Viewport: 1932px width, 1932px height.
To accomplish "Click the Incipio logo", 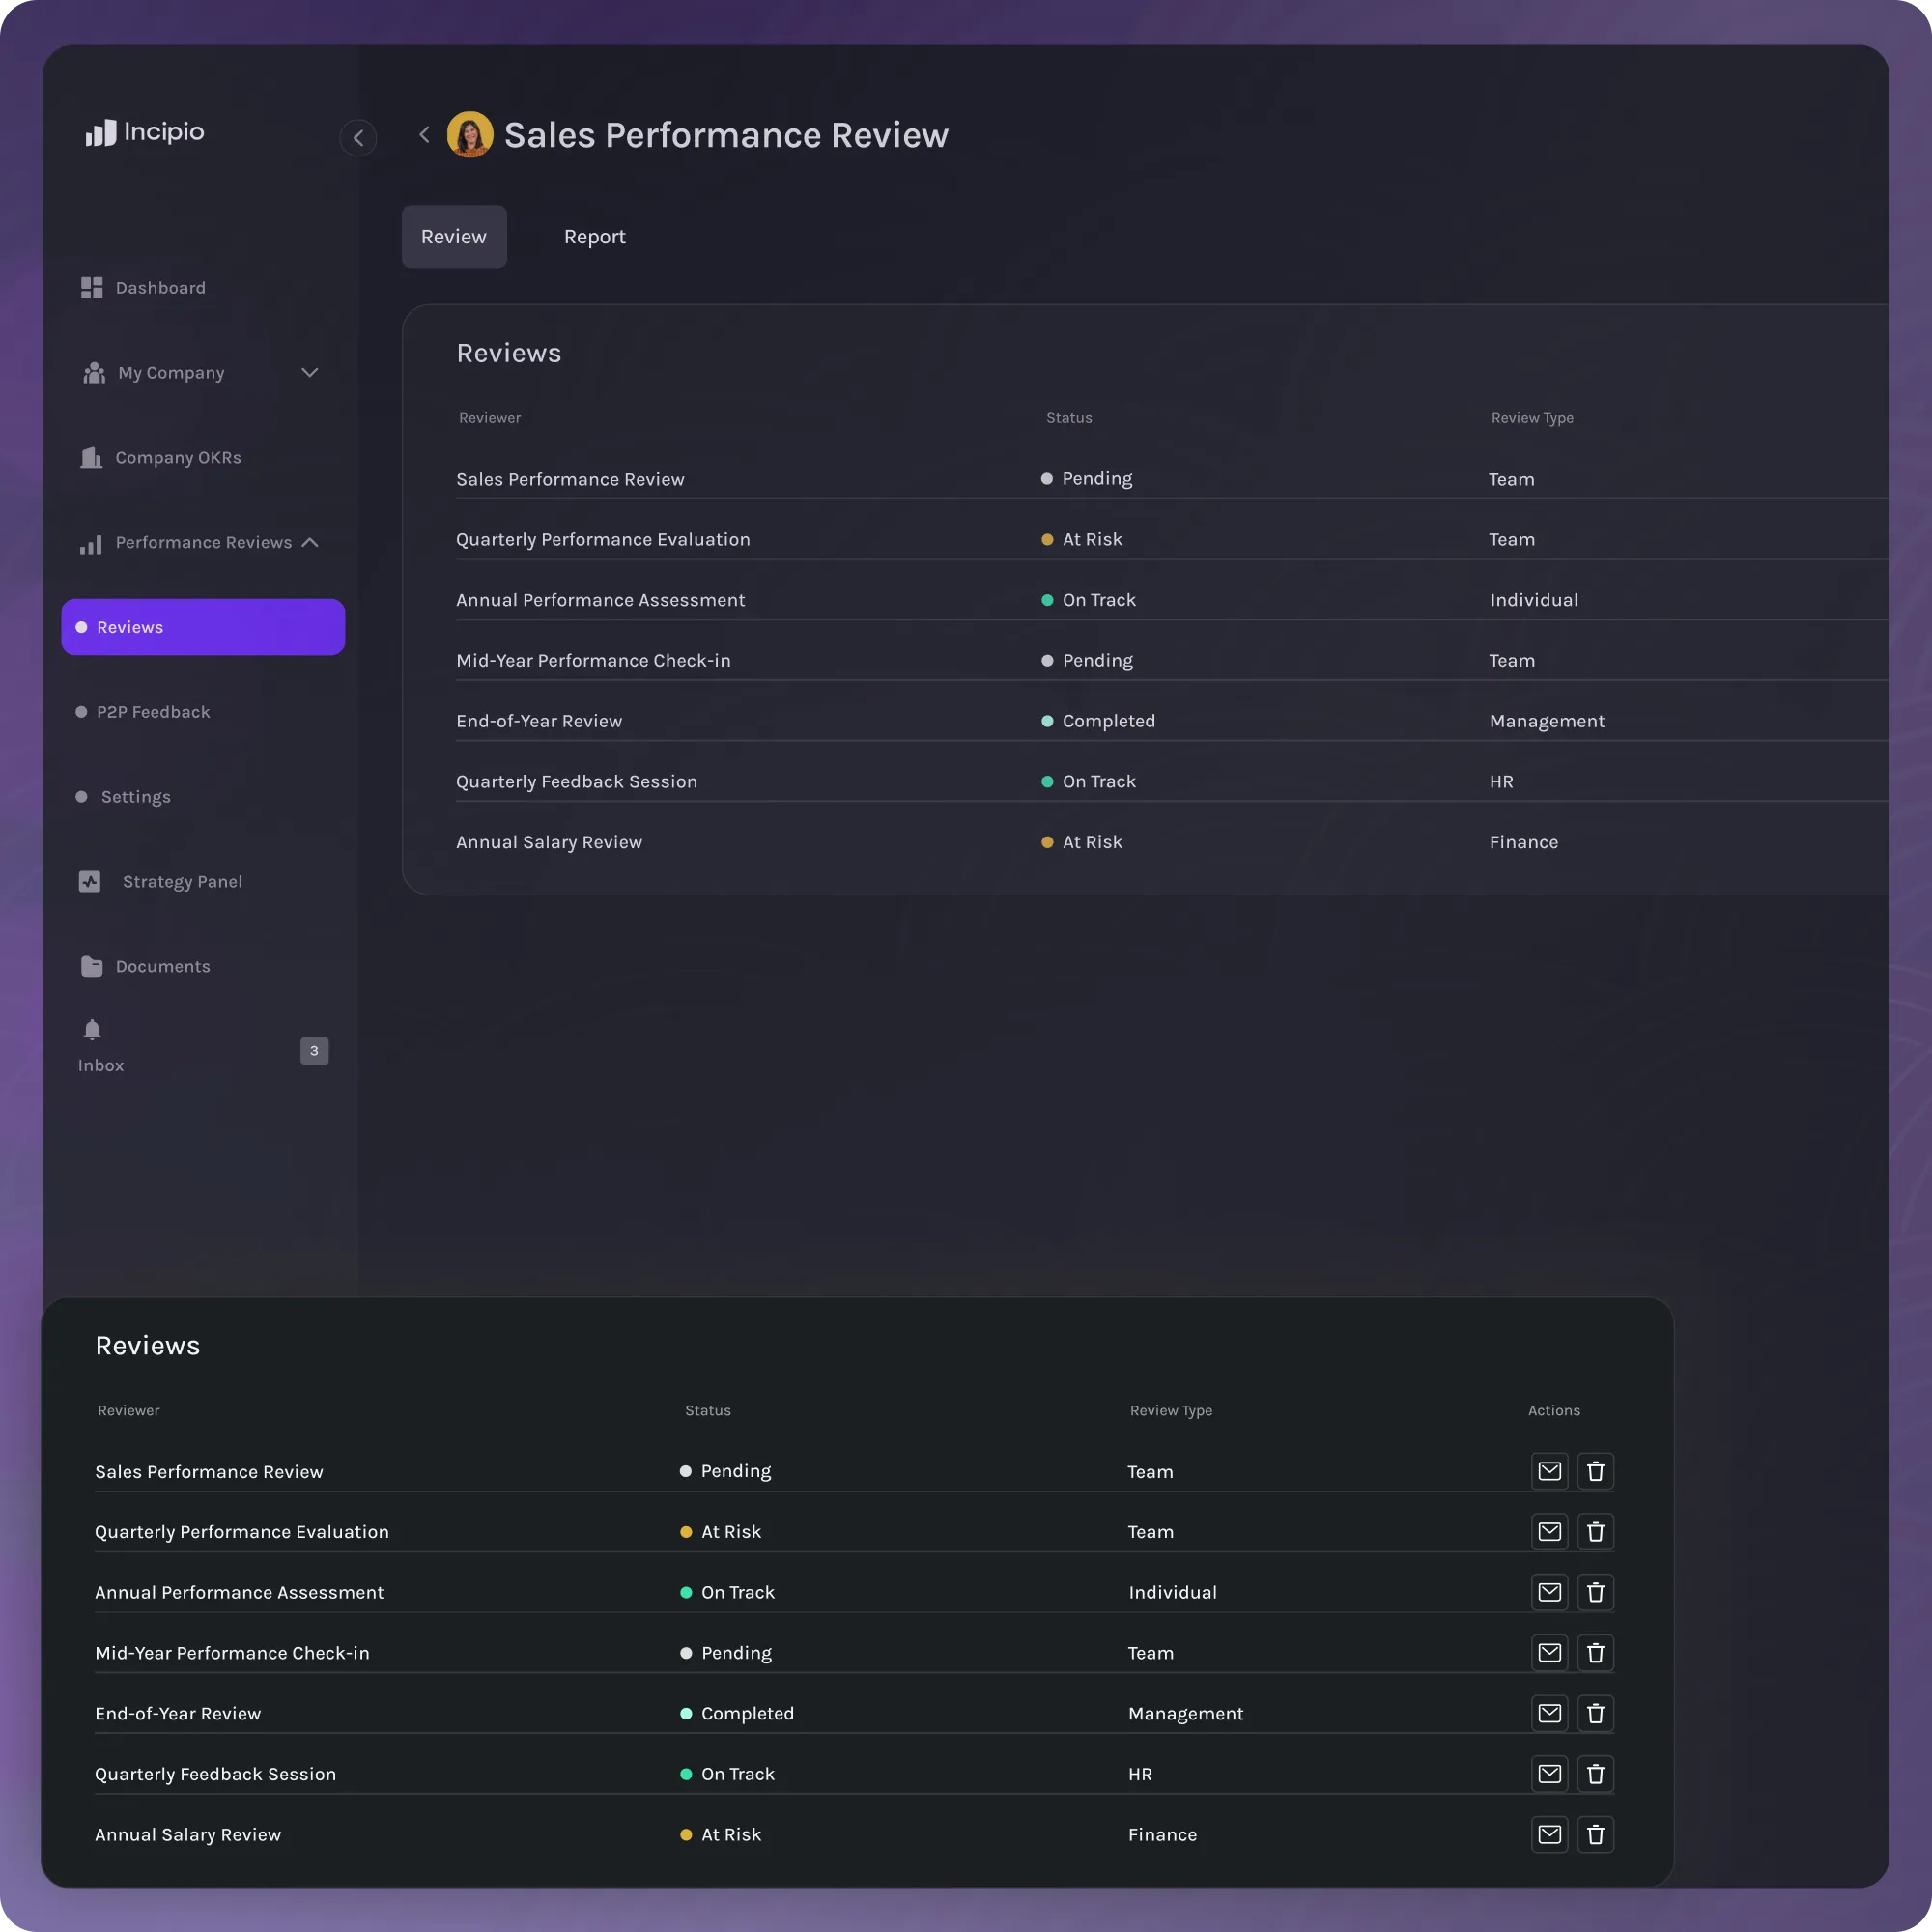I will (145, 132).
